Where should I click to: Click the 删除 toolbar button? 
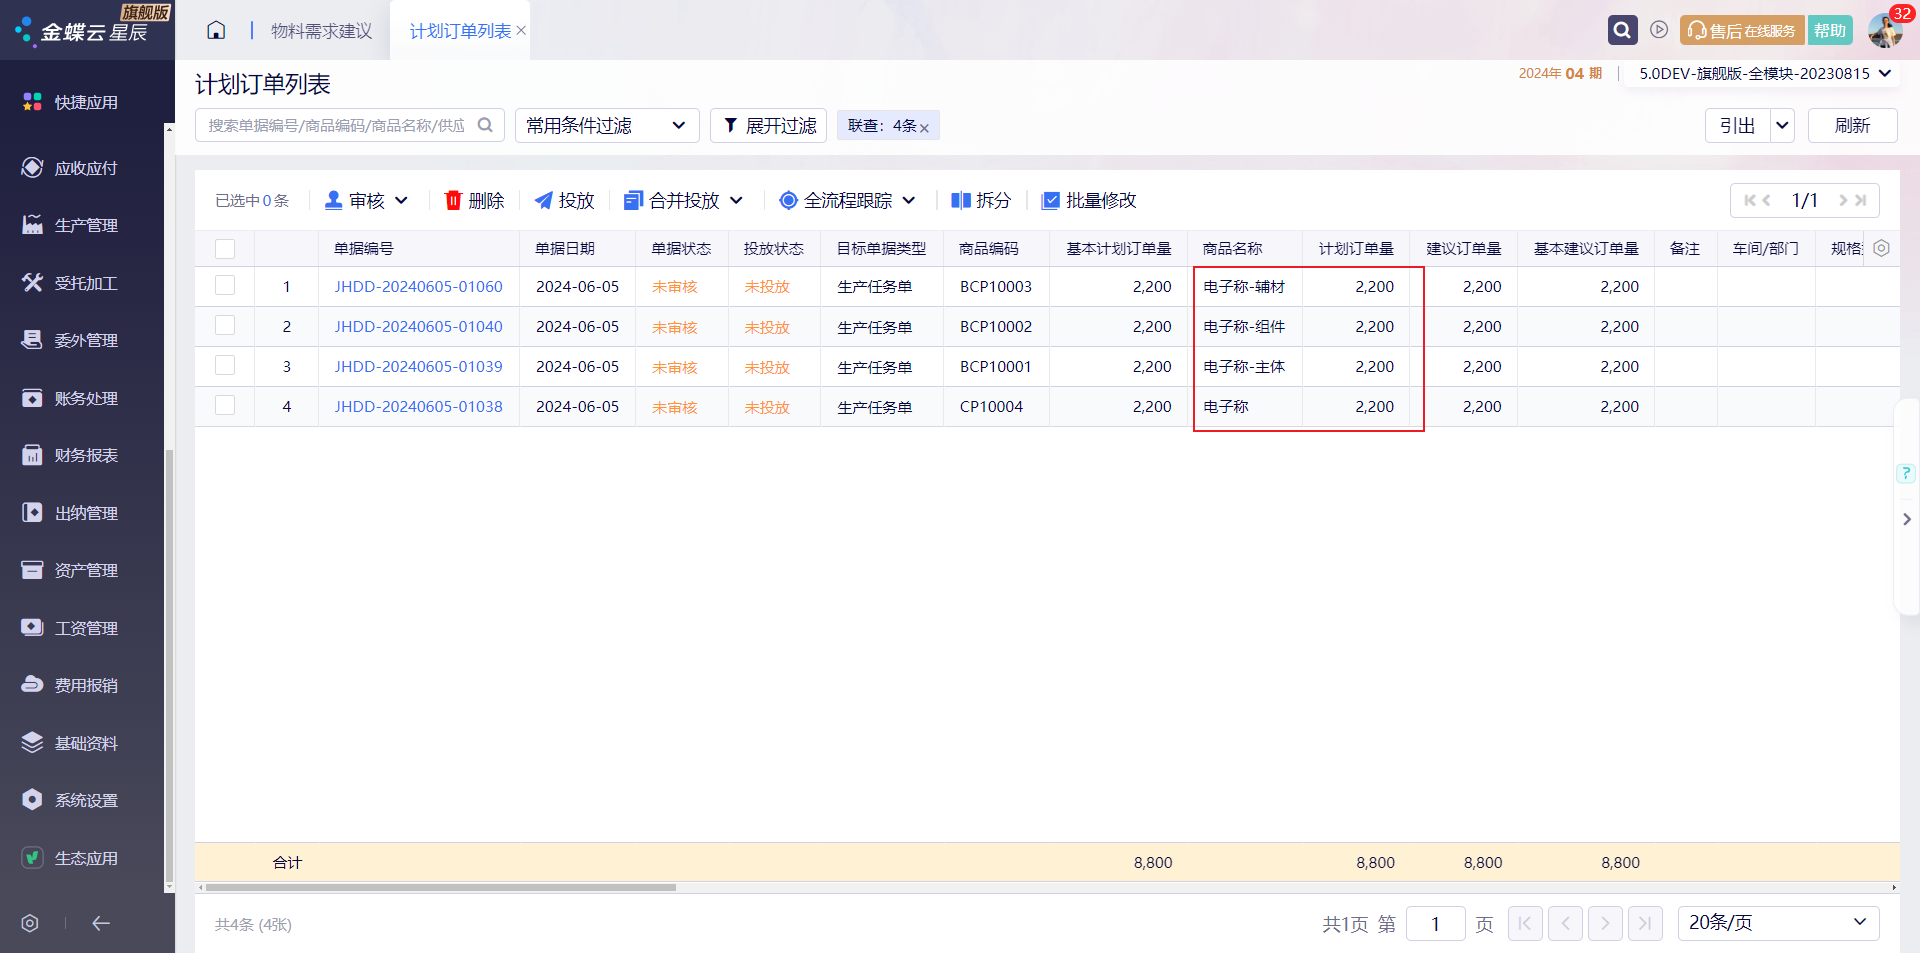(474, 200)
